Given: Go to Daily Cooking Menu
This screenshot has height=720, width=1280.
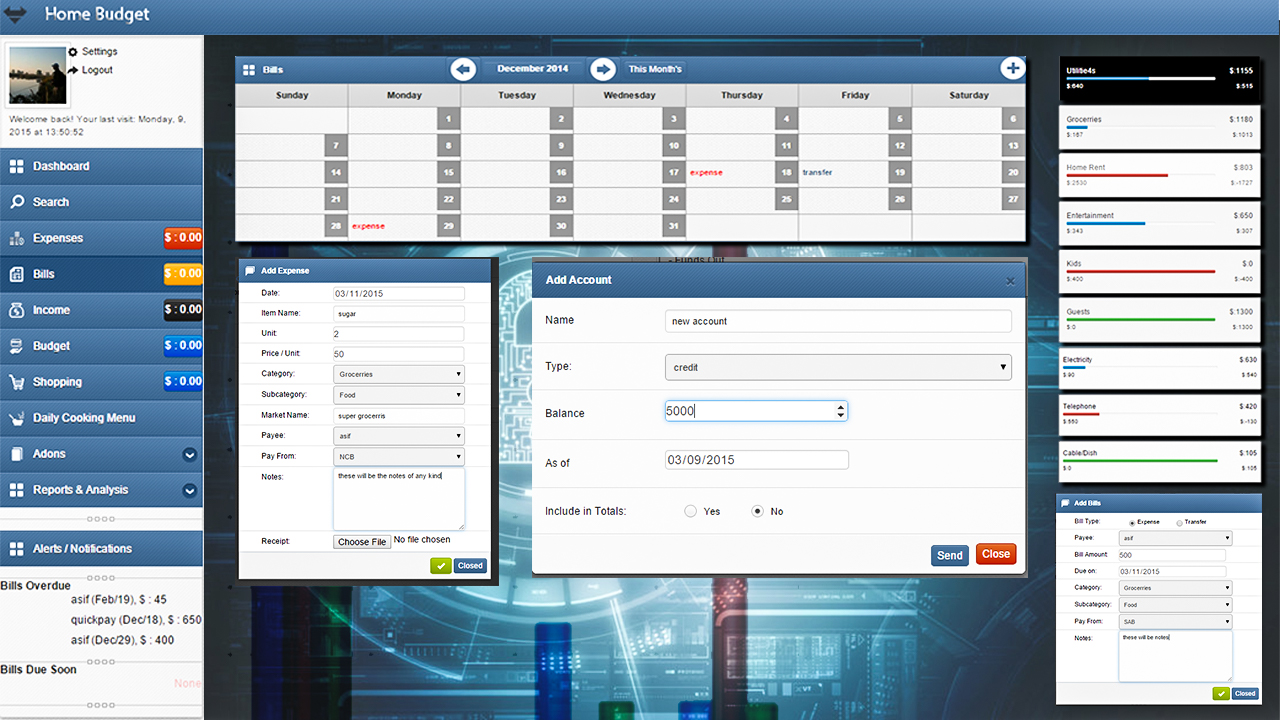Looking at the screenshot, I should pyautogui.click(x=84, y=418).
